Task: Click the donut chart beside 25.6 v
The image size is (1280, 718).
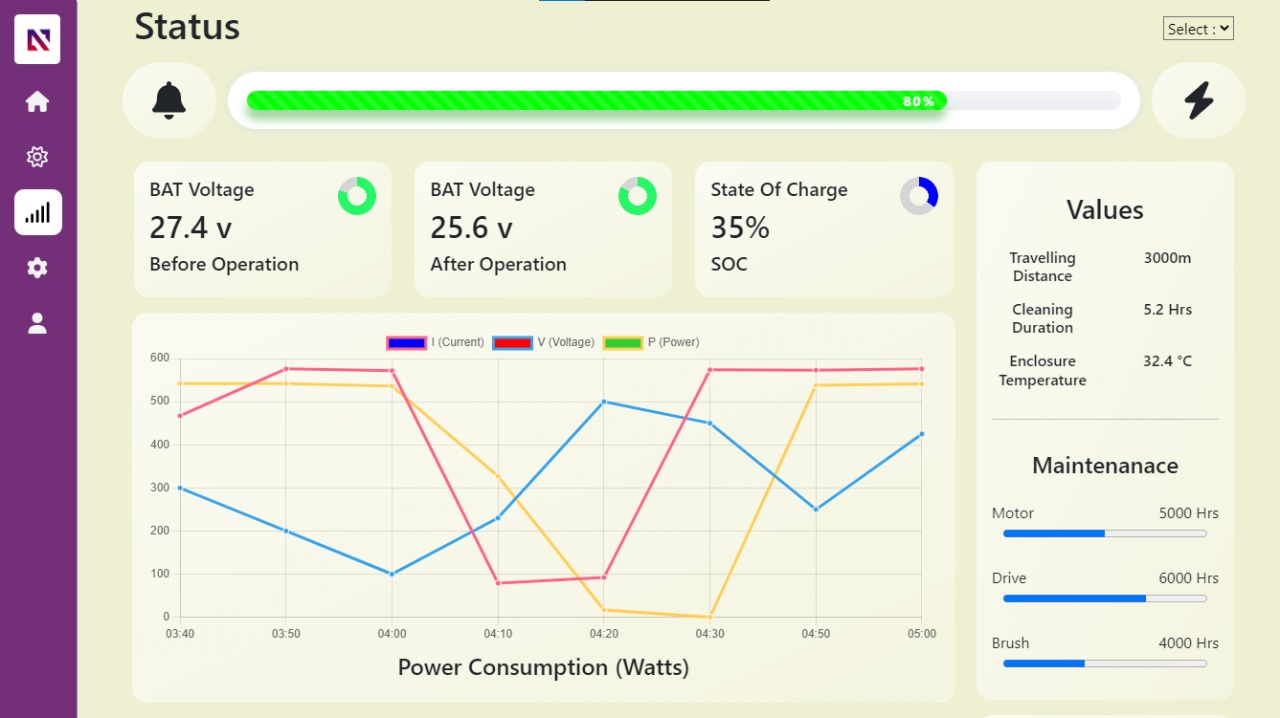Action: [638, 196]
